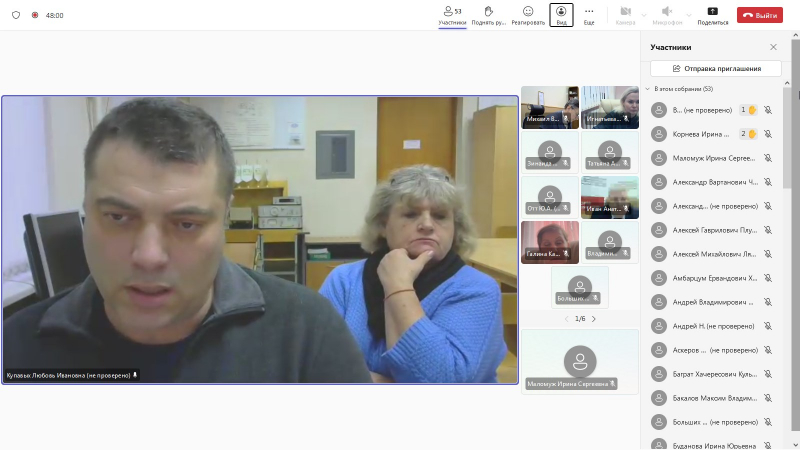This screenshot has width=800, height=450.
Task: Click the Отправка приглашения button
Action: pyautogui.click(x=715, y=69)
